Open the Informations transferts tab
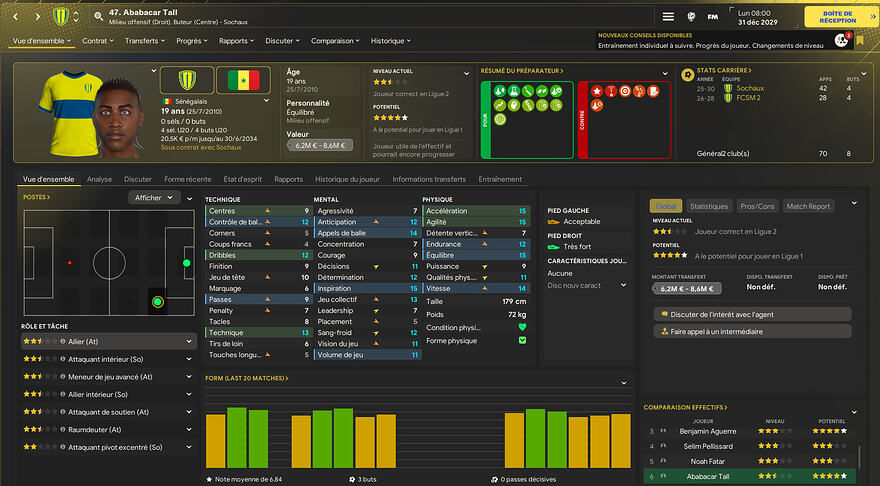The height and width of the screenshot is (486, 880). pyautogui.click(x=429, y=179)
